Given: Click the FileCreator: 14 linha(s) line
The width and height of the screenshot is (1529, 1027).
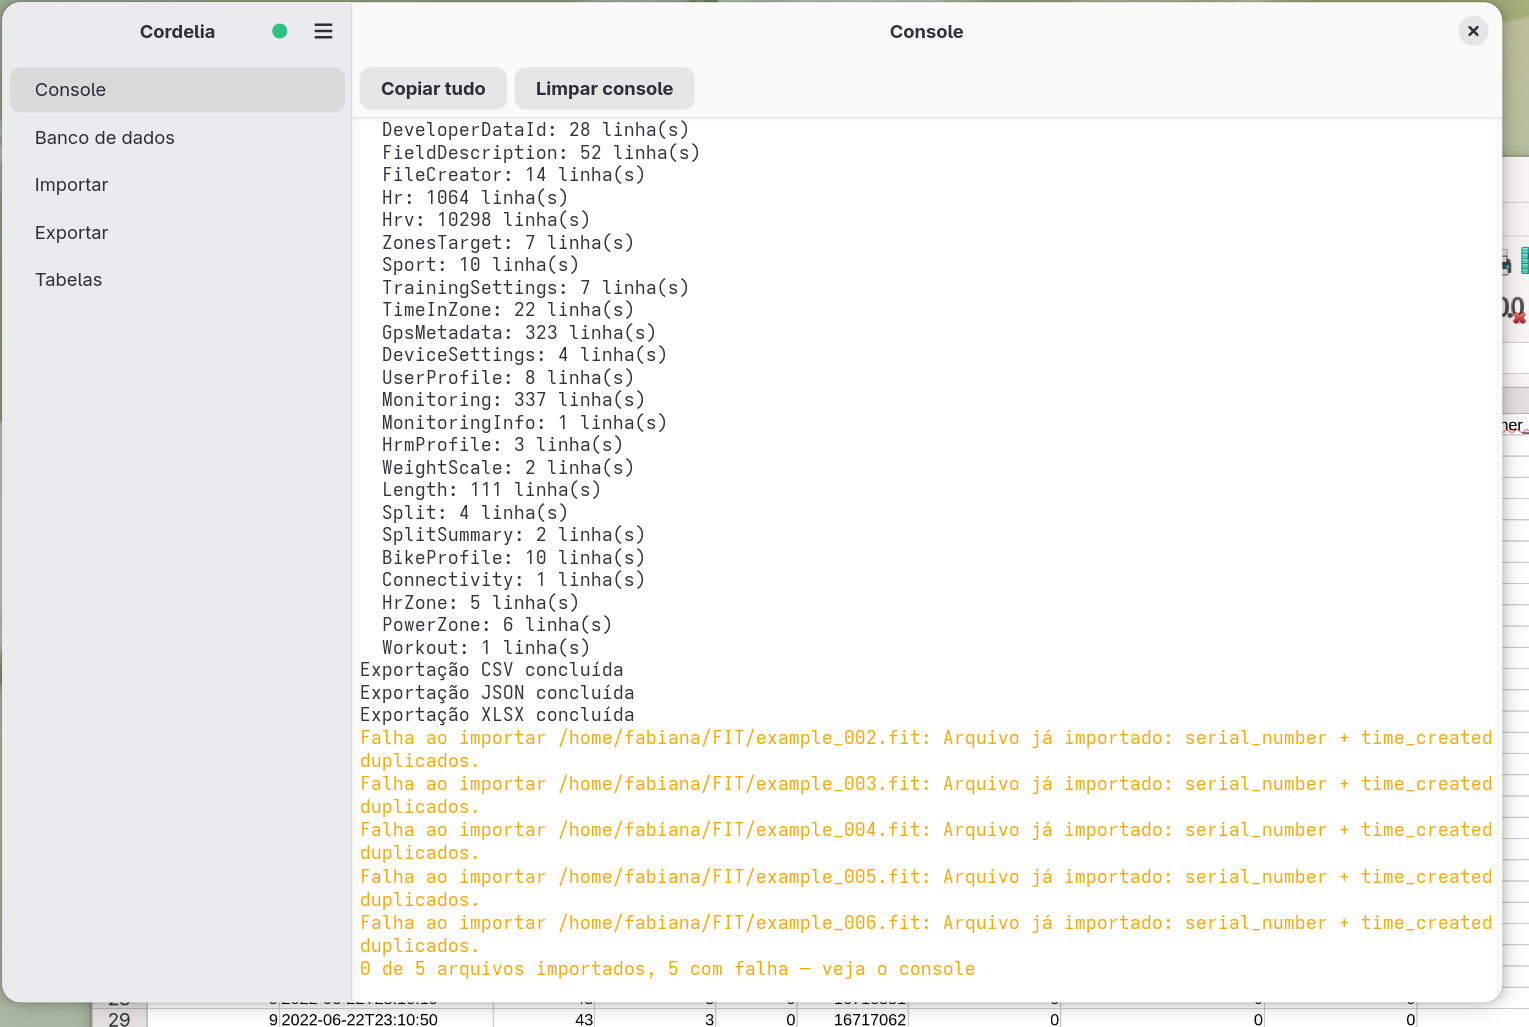Looking at the screenshot, I should 513,175.
